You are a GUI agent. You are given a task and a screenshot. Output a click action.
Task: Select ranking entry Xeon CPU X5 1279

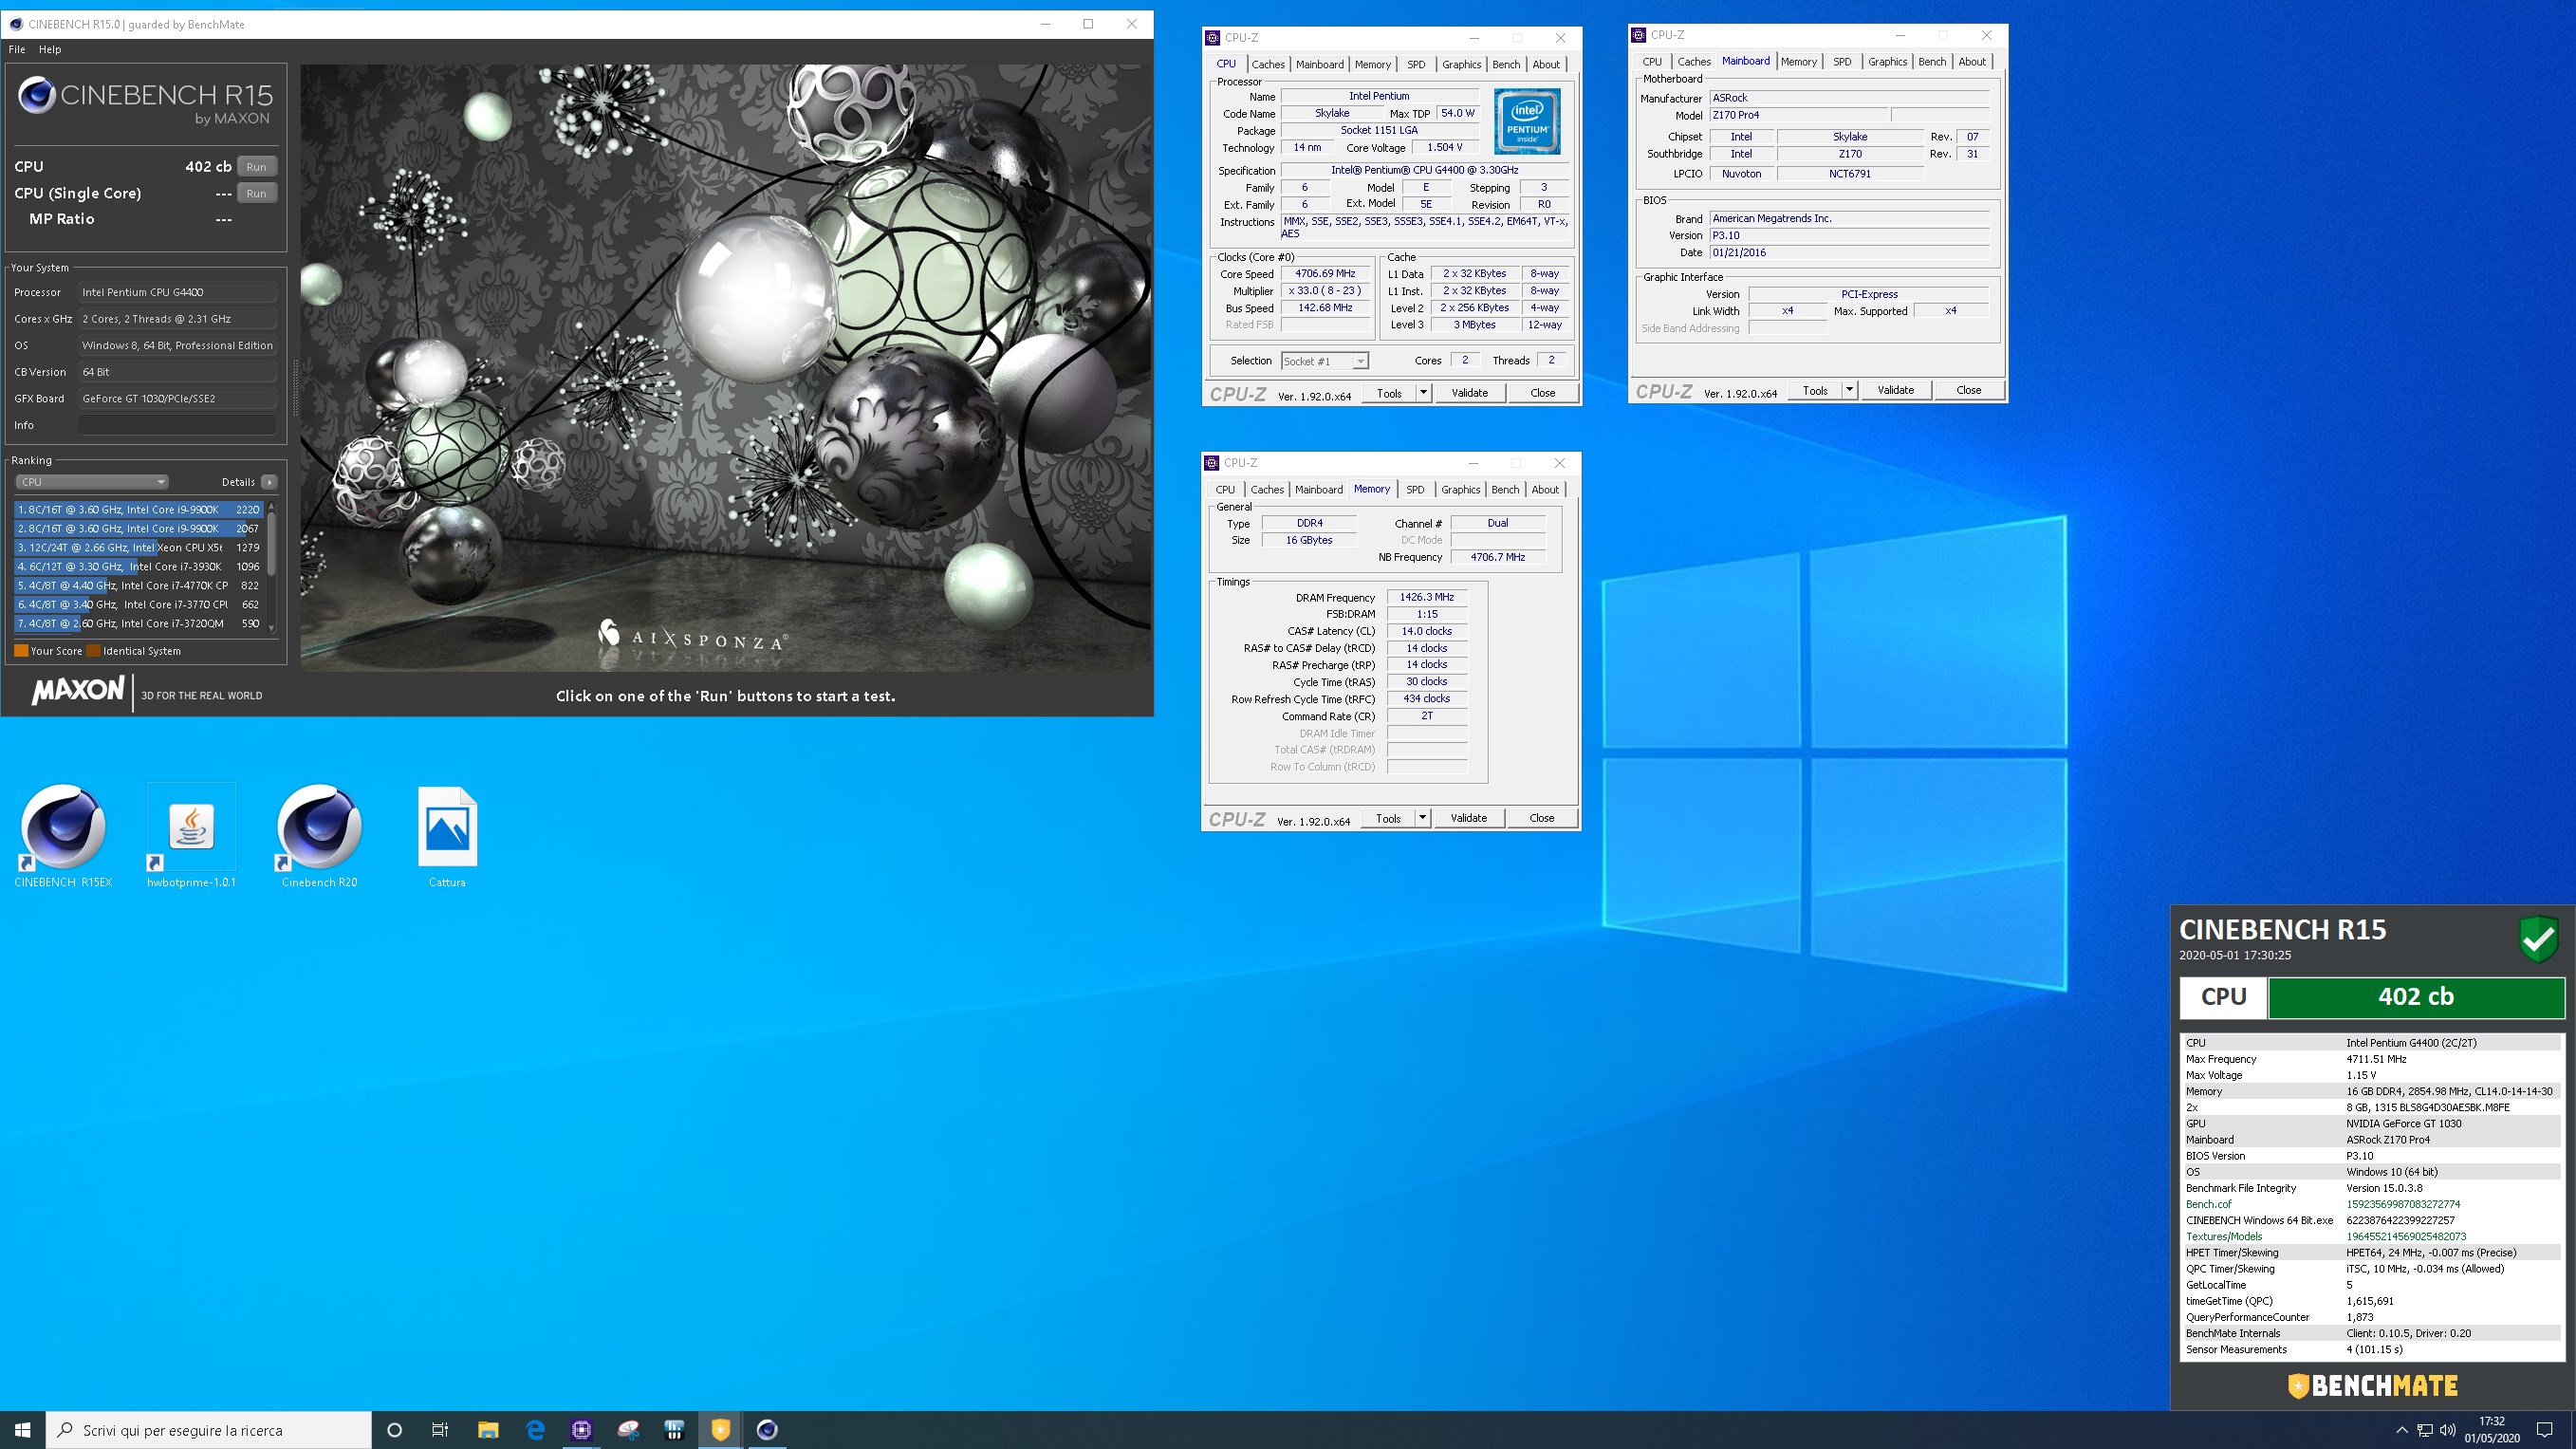click(139, 548)
